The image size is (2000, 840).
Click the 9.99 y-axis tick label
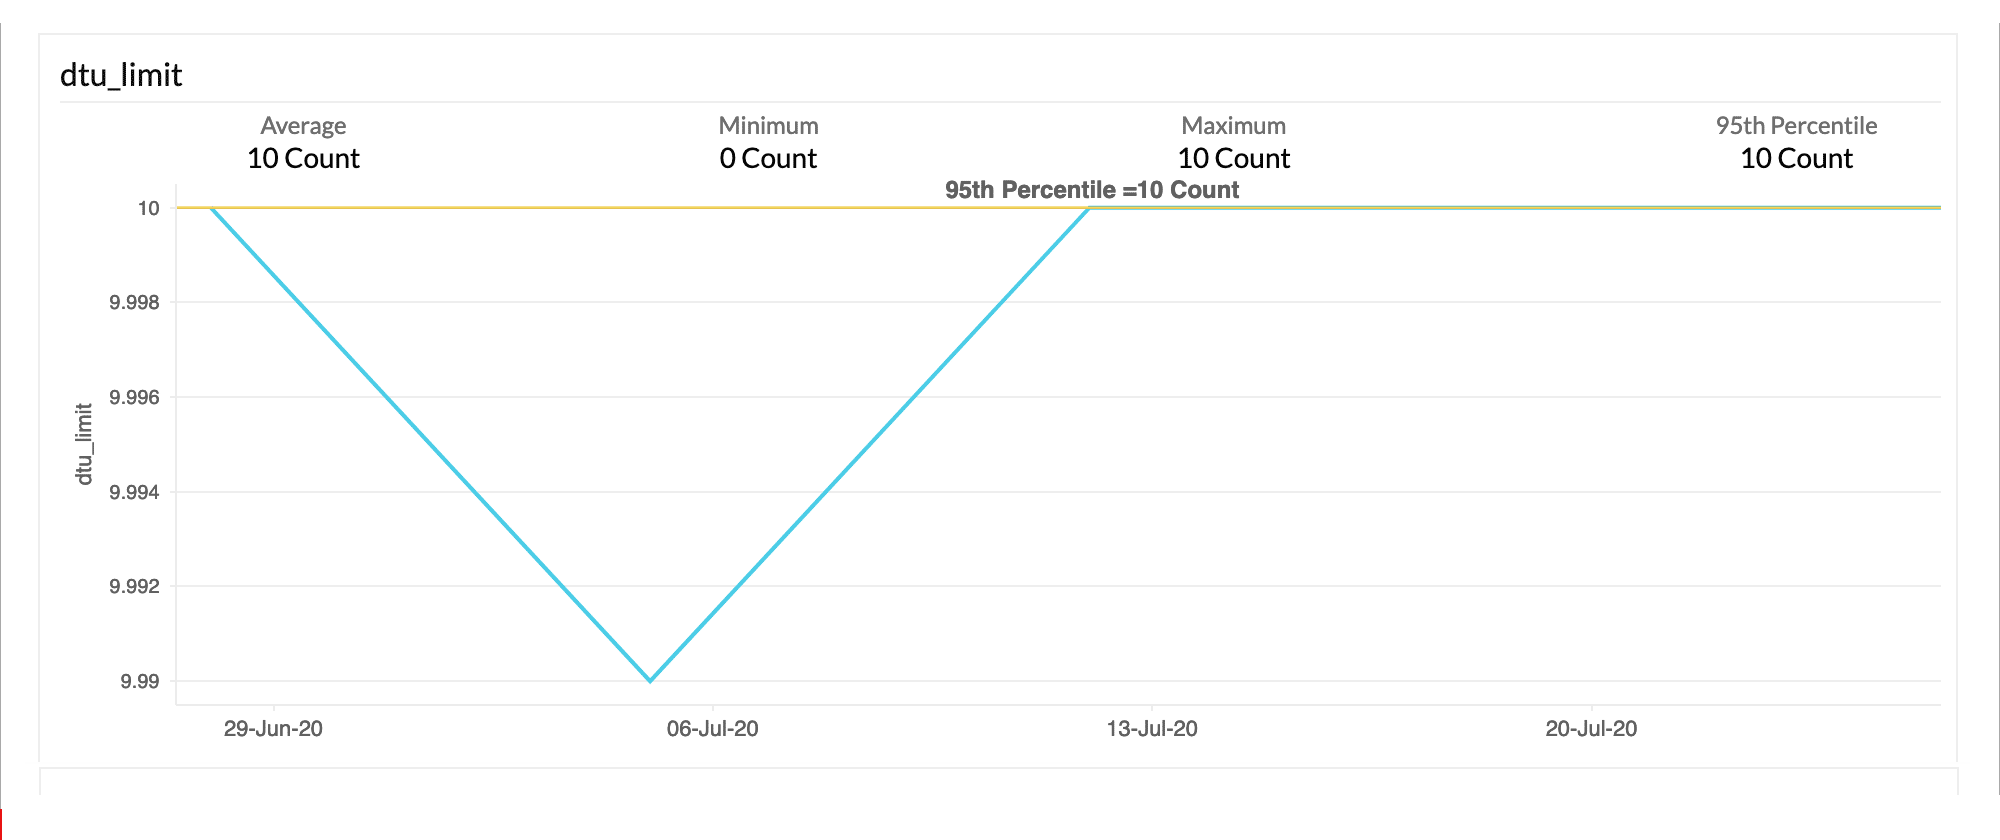point(140,682)
